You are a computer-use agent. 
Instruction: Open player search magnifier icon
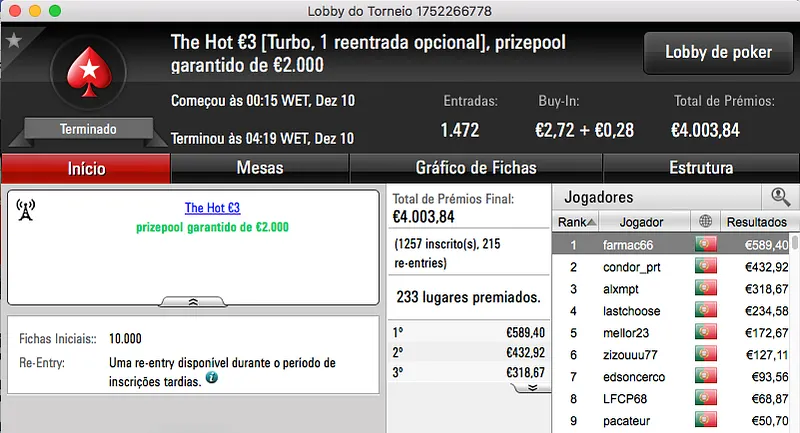779,197
